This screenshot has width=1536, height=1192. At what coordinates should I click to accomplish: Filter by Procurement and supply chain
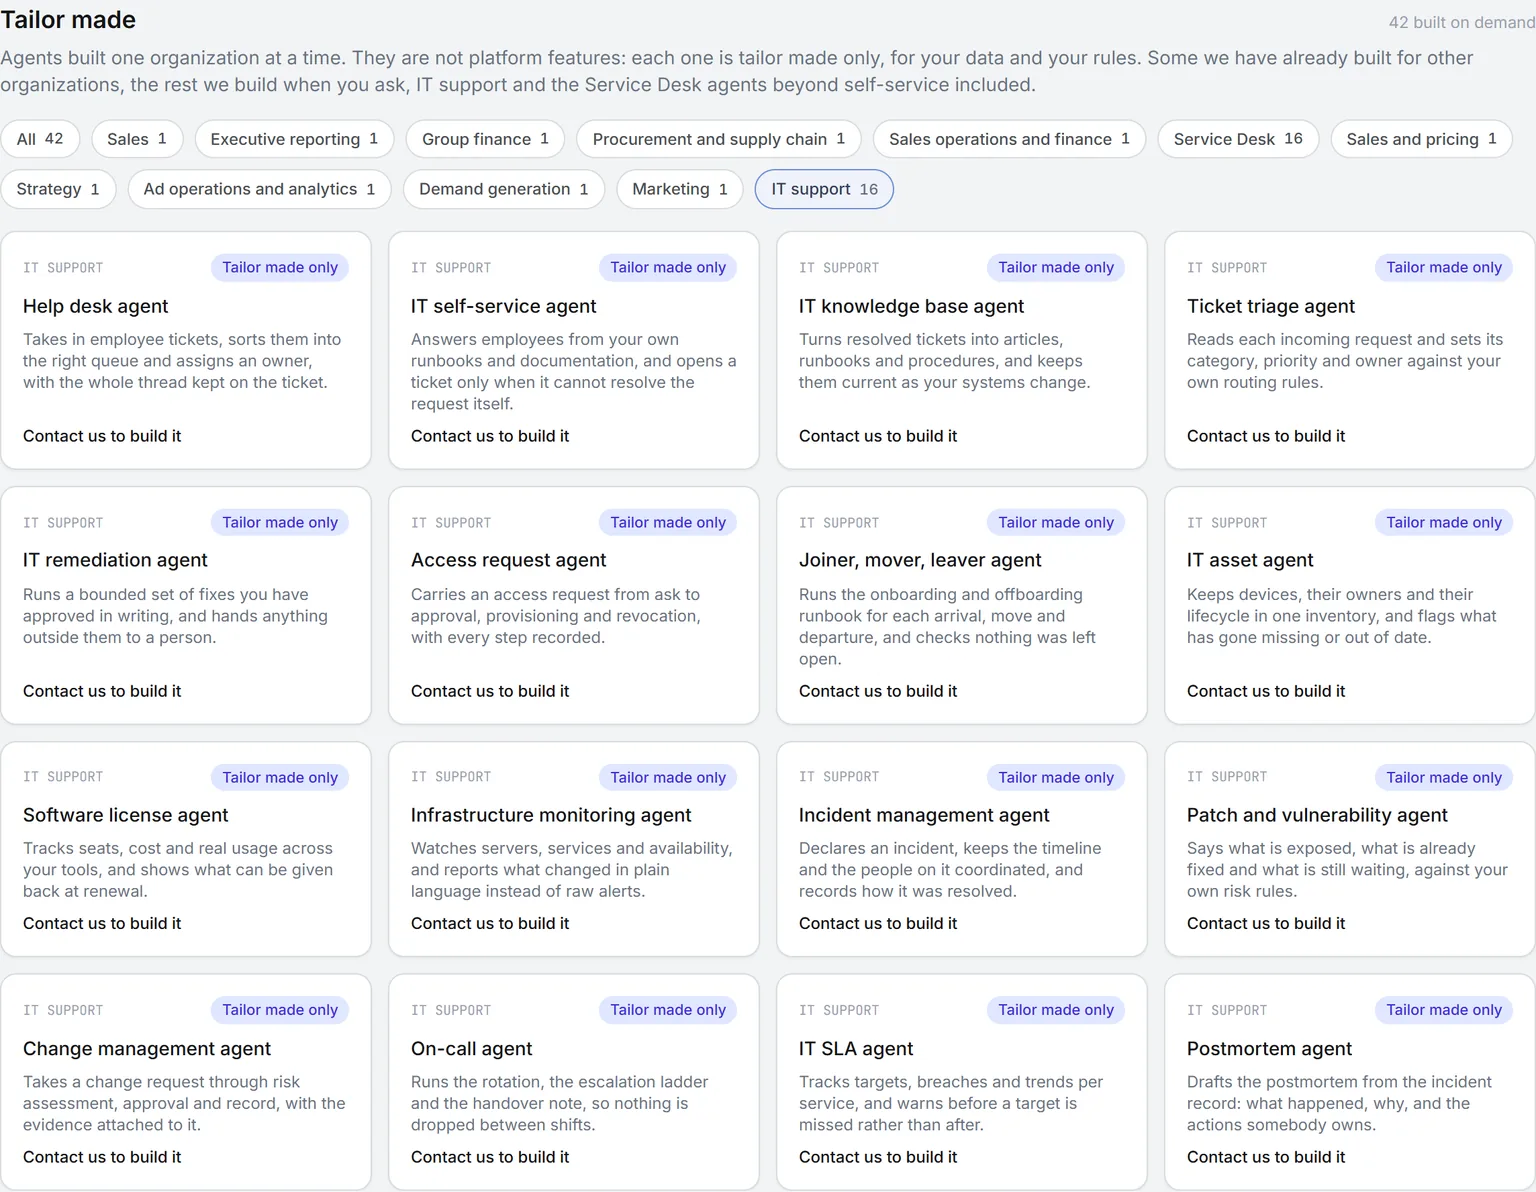(719, 139)
